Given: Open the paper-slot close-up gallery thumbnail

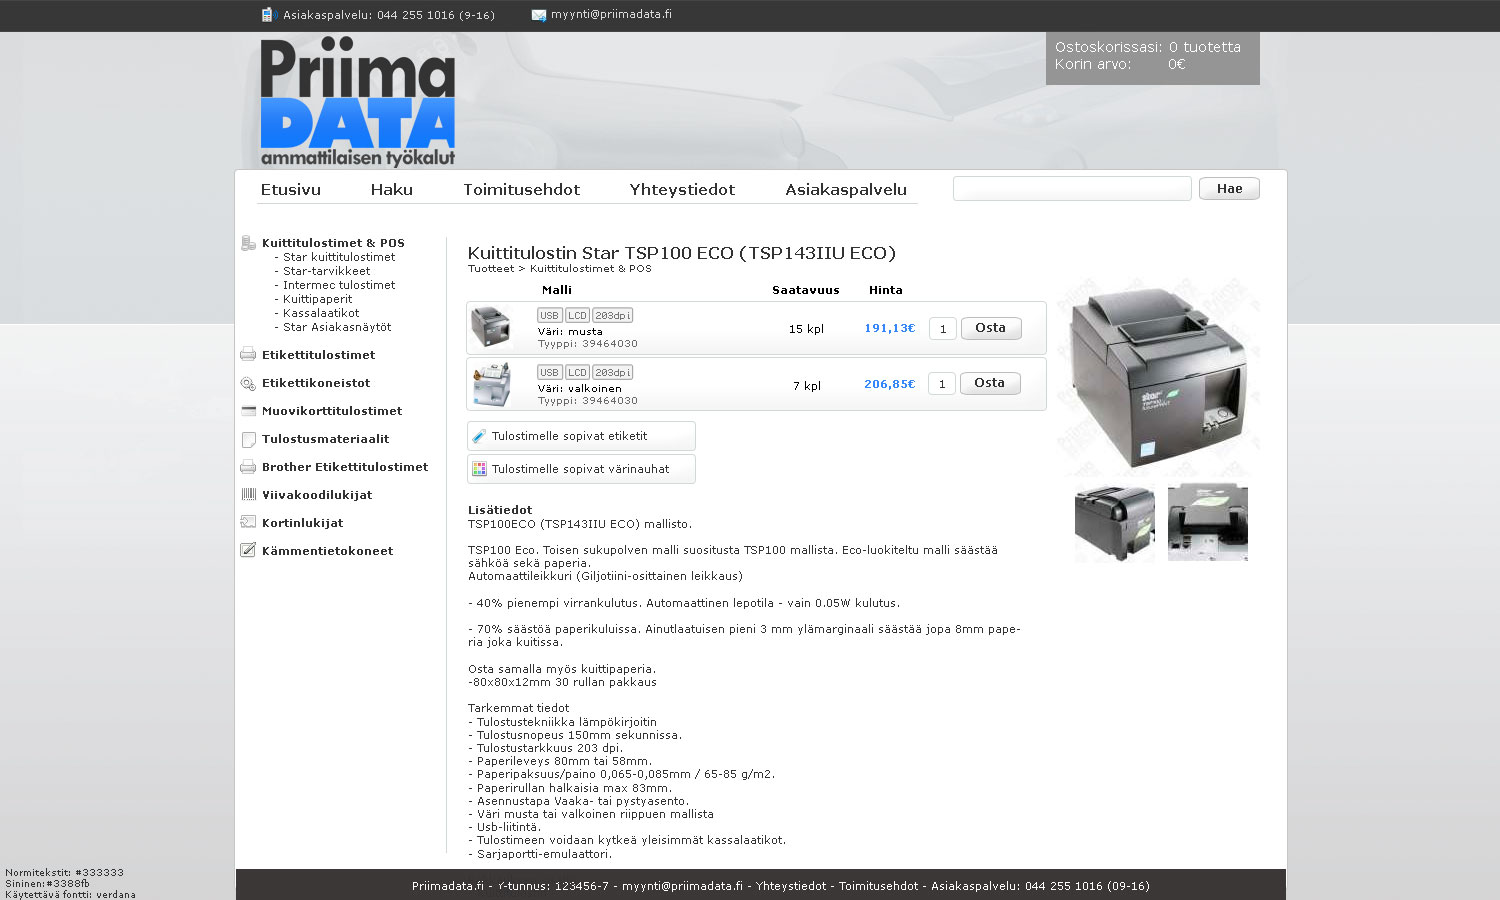Looking at the screenshot, I should (1208, 523).
